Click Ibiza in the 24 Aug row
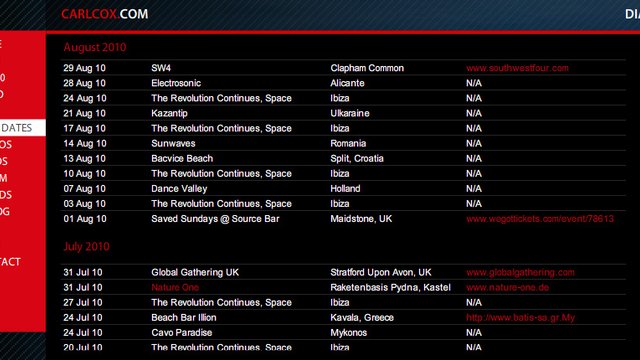The width and height of the screenshot is (640, 360). click(x=340, y=98)
